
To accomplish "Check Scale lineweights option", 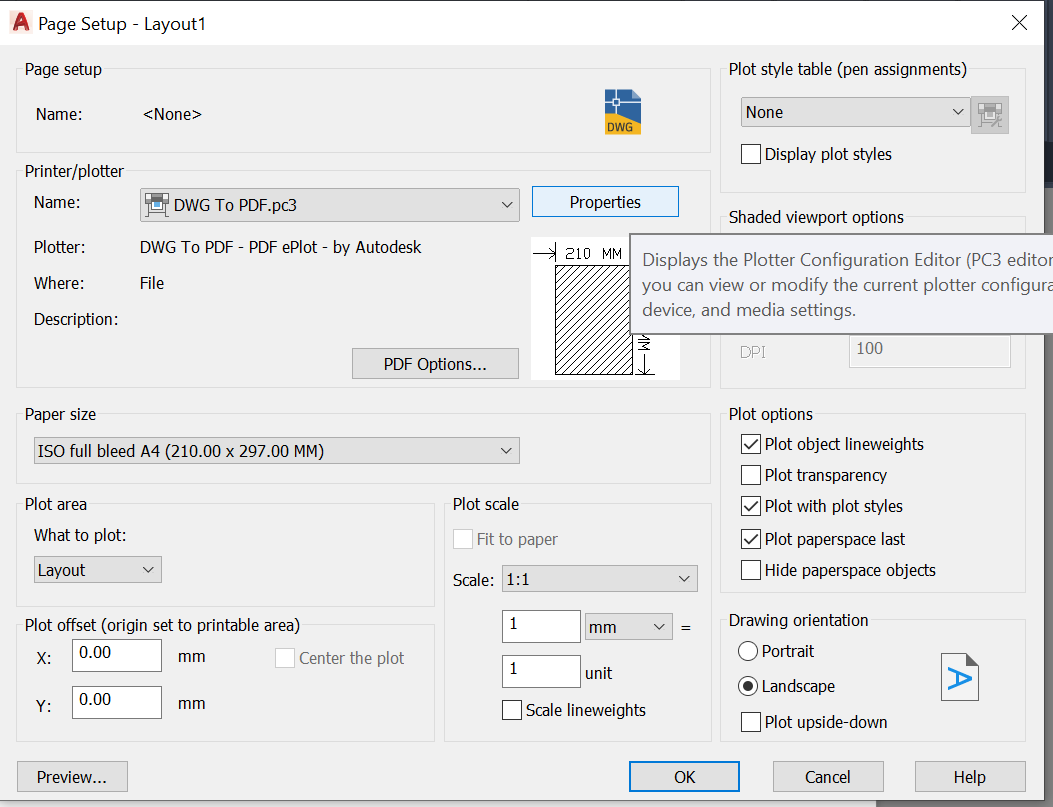I will coord(512,710).
